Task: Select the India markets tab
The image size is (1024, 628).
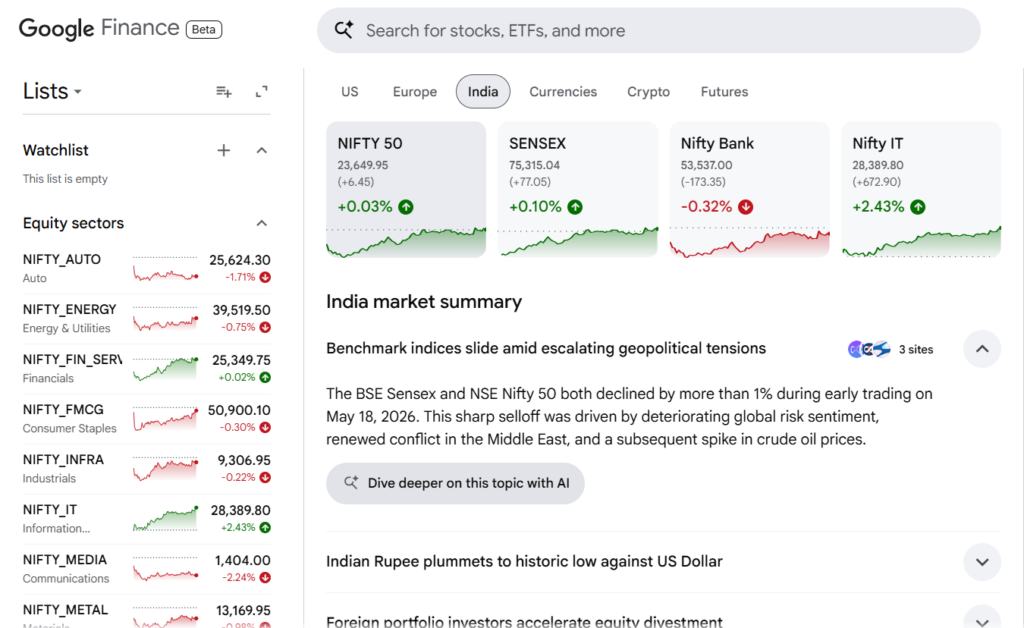Action: [483, 91]
